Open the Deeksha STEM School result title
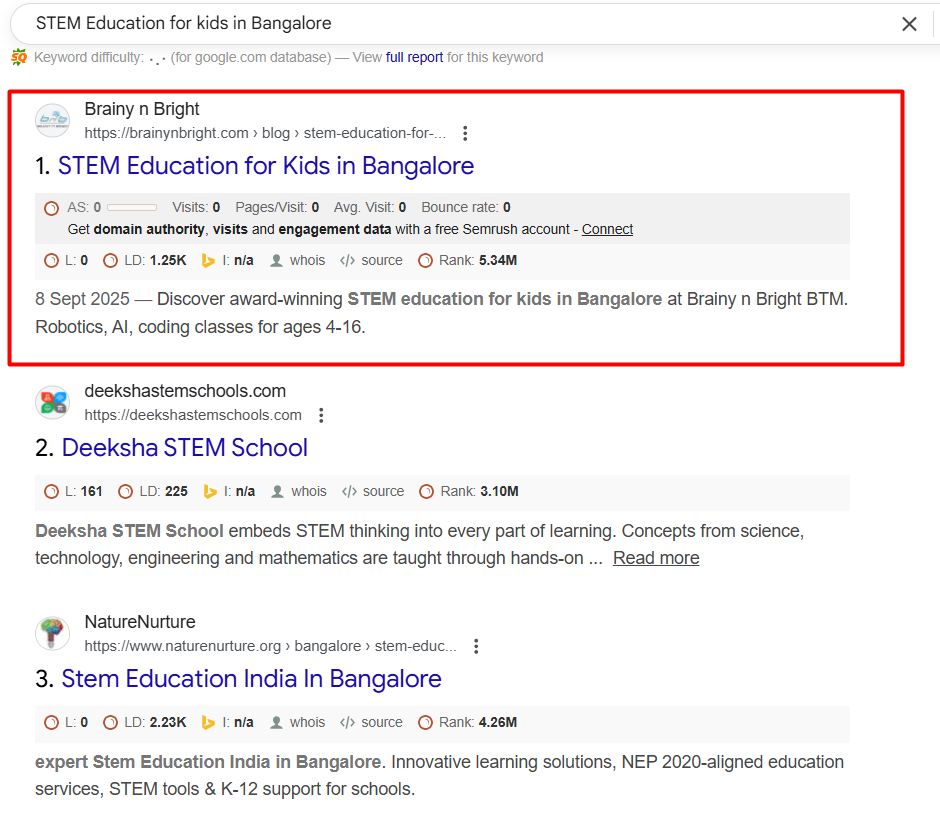Screen dimensions: 940x831 click(184, 447)
